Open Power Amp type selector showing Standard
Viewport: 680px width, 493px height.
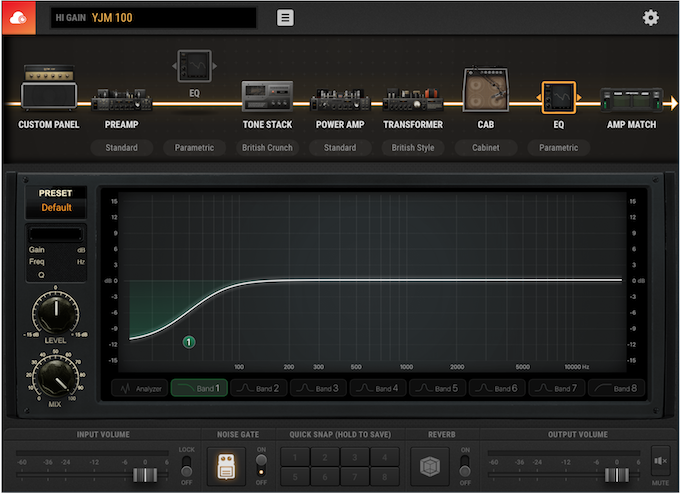[340, 148]
